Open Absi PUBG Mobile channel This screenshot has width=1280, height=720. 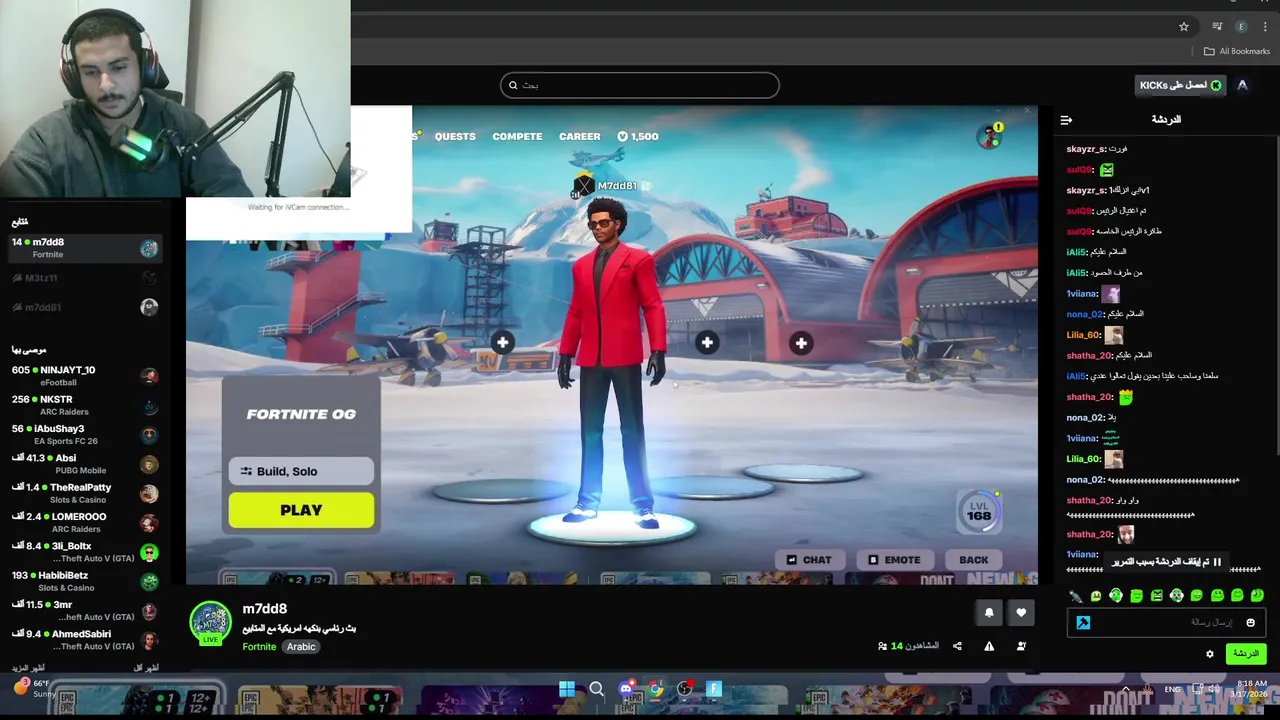[85, 464]
